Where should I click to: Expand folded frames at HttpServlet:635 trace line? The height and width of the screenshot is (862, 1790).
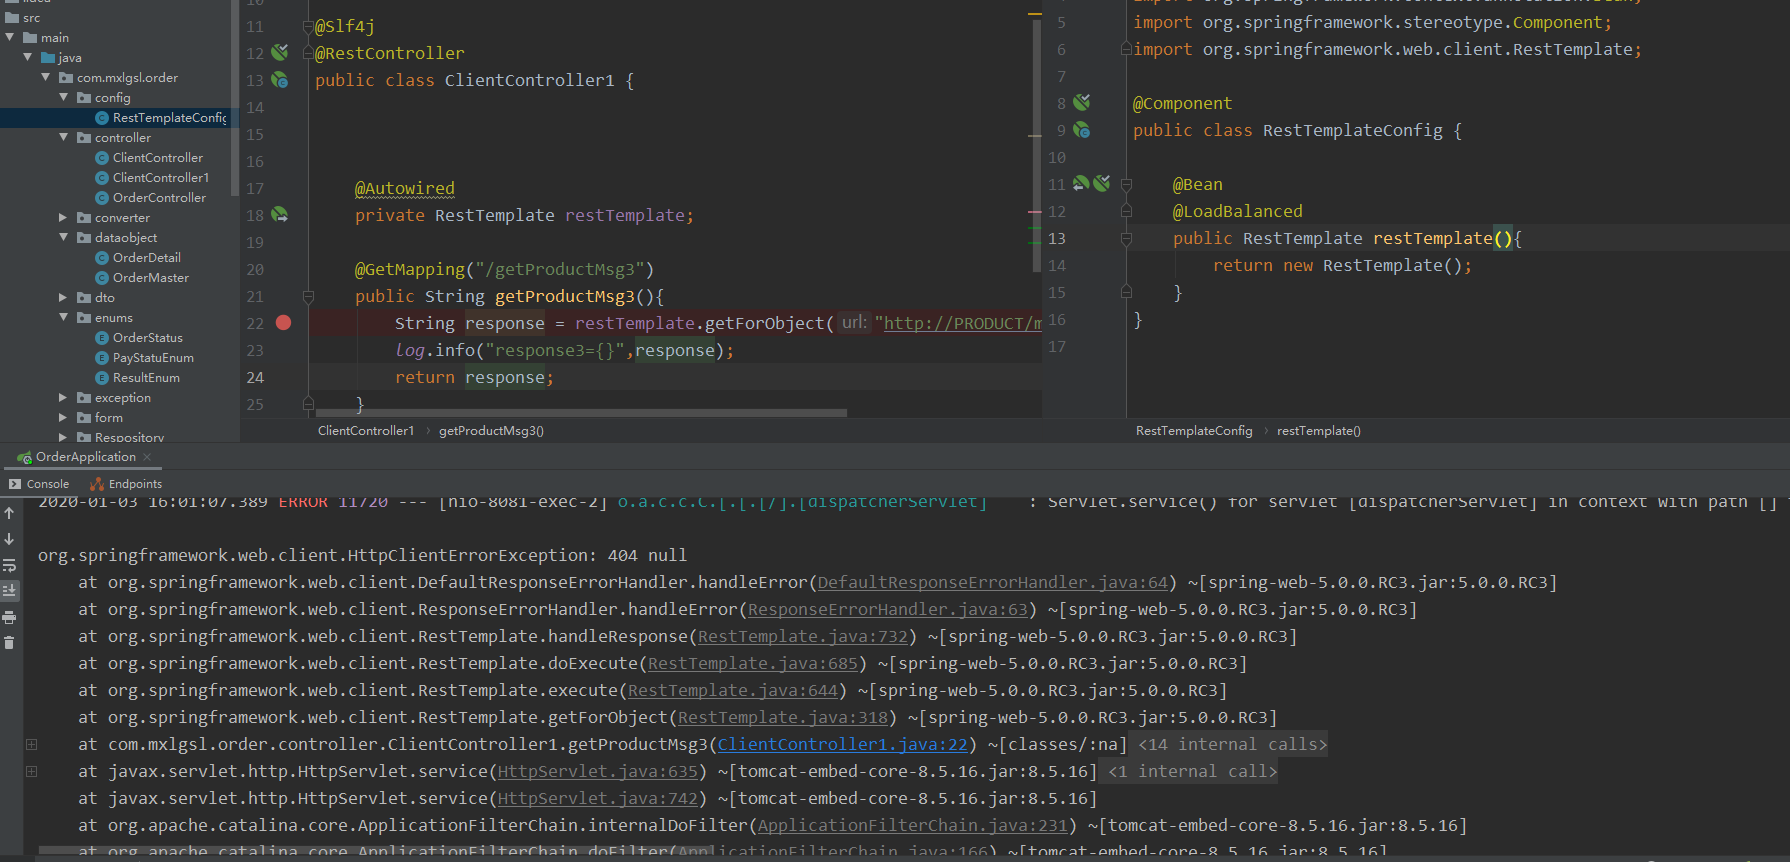(x=31, y=771)
